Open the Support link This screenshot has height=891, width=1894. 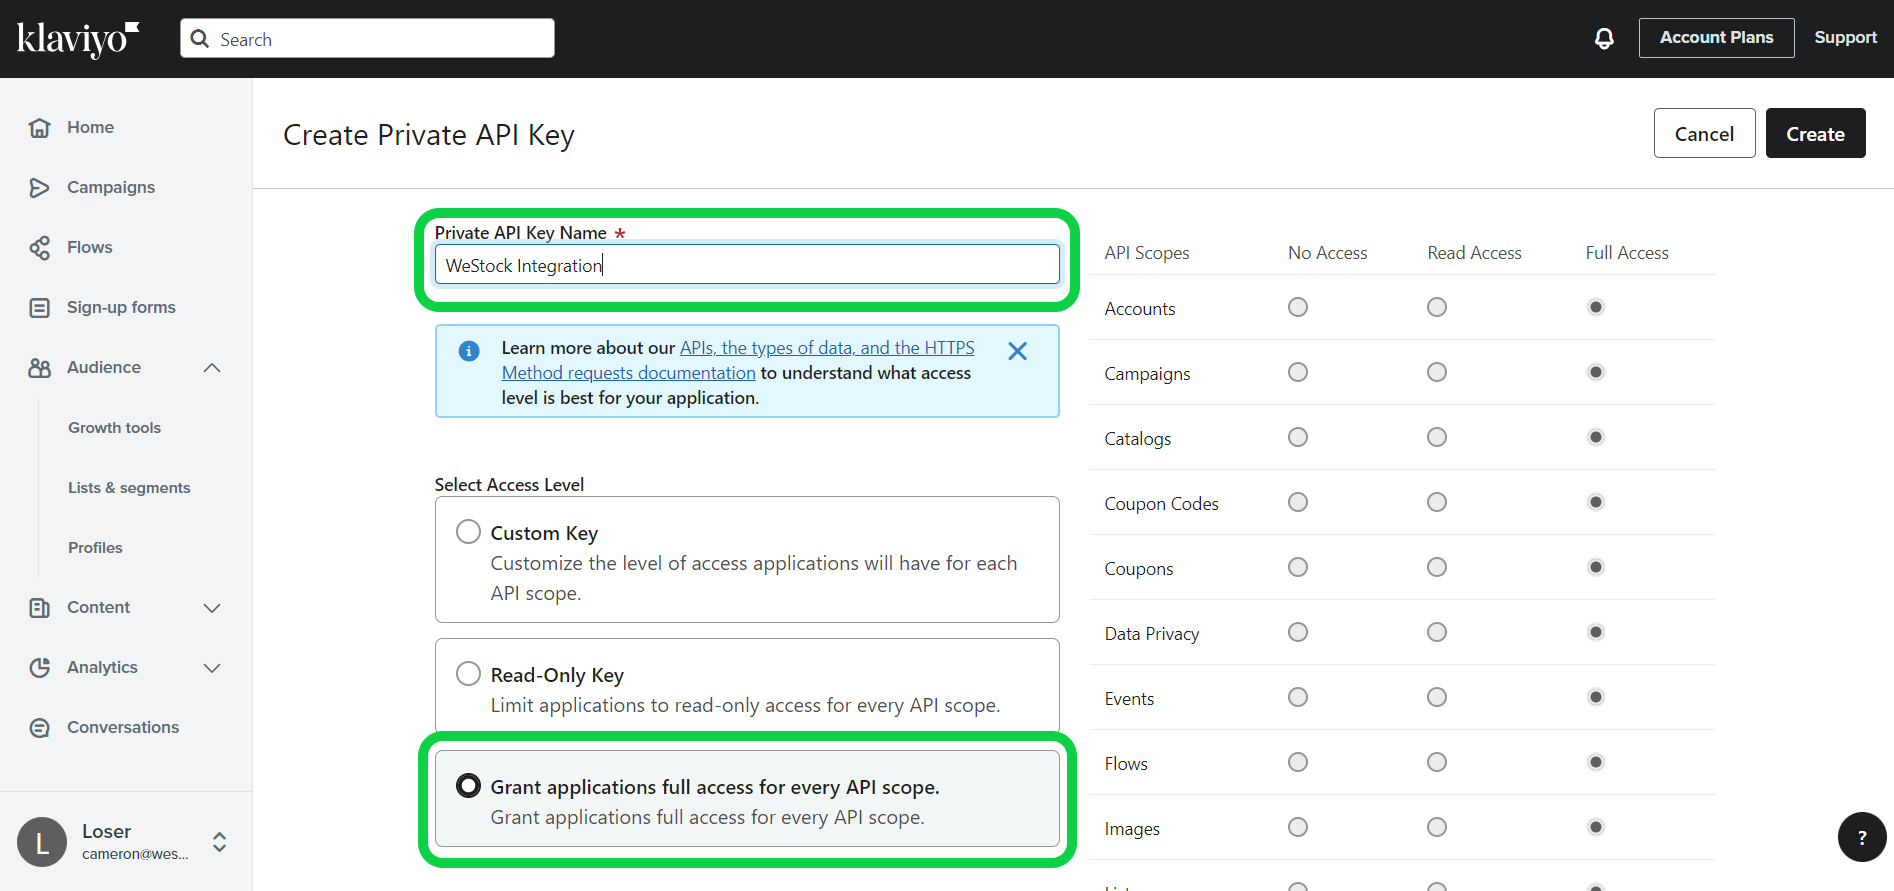[x=1845, y=38]
